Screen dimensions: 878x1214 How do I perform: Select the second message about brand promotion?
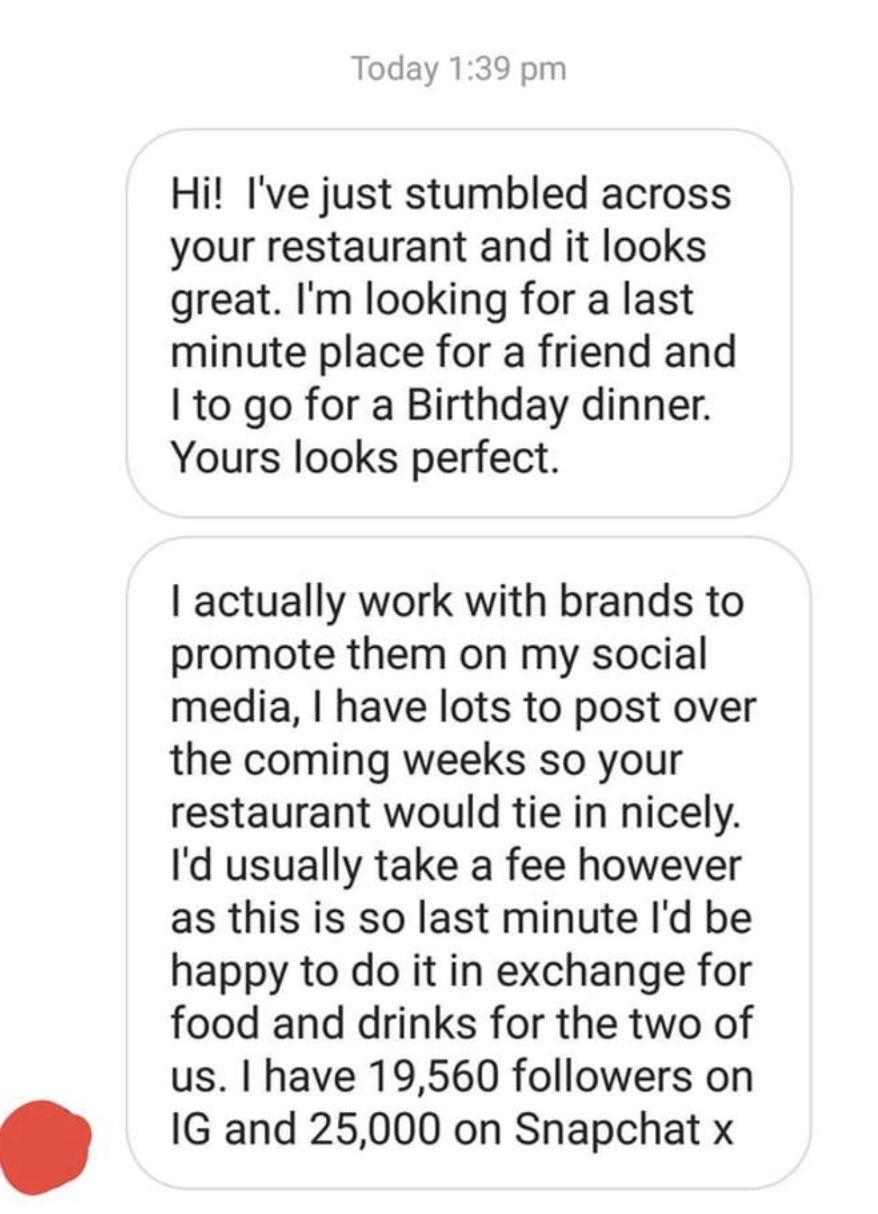[468, 863]
